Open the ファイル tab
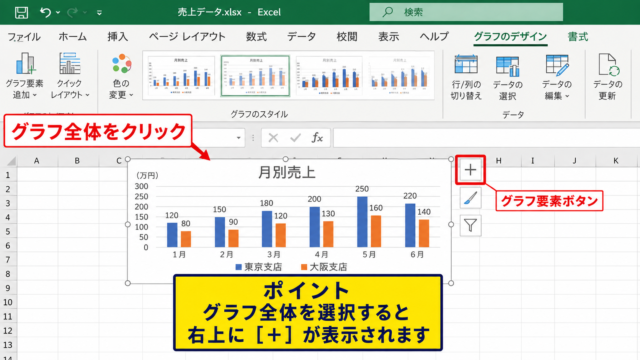The height and width of the screenshot is (360, 640). pyautogui.click(x=24, y=37)
